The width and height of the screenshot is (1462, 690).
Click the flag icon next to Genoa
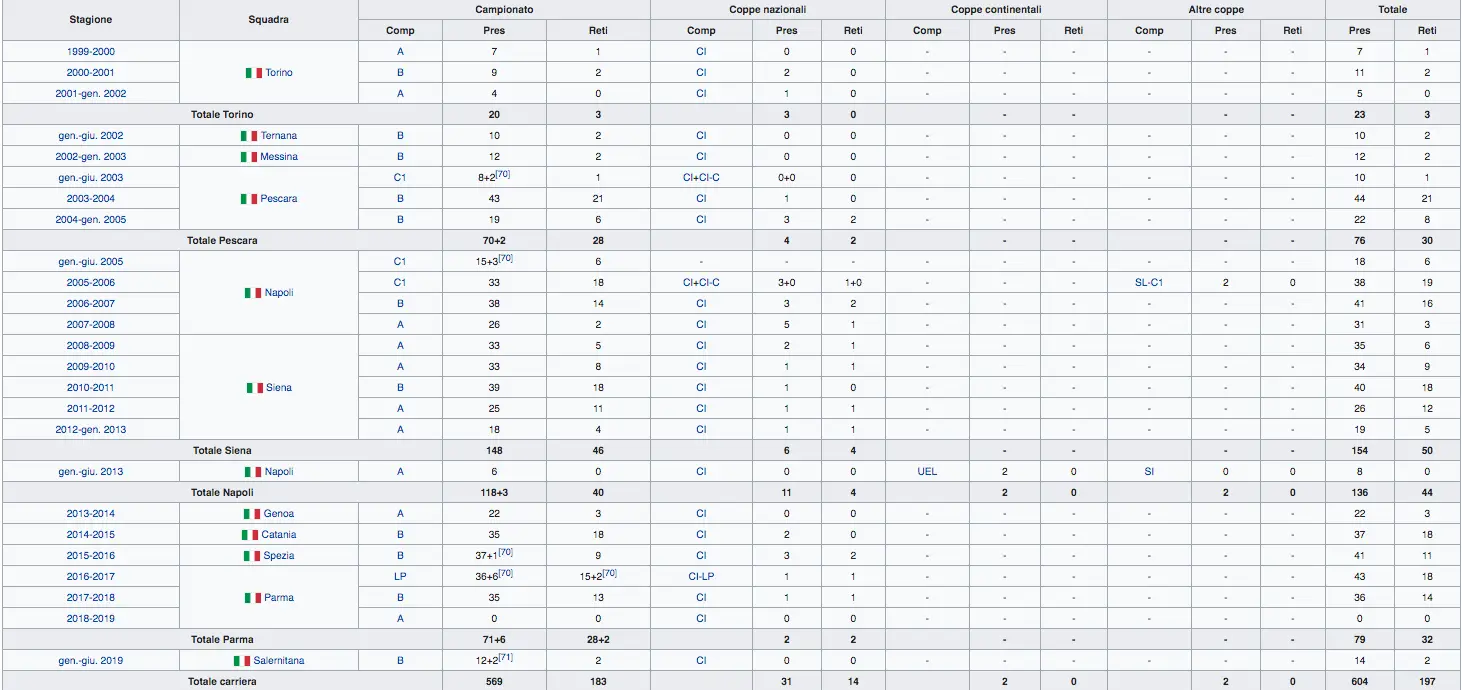[252, 514]
